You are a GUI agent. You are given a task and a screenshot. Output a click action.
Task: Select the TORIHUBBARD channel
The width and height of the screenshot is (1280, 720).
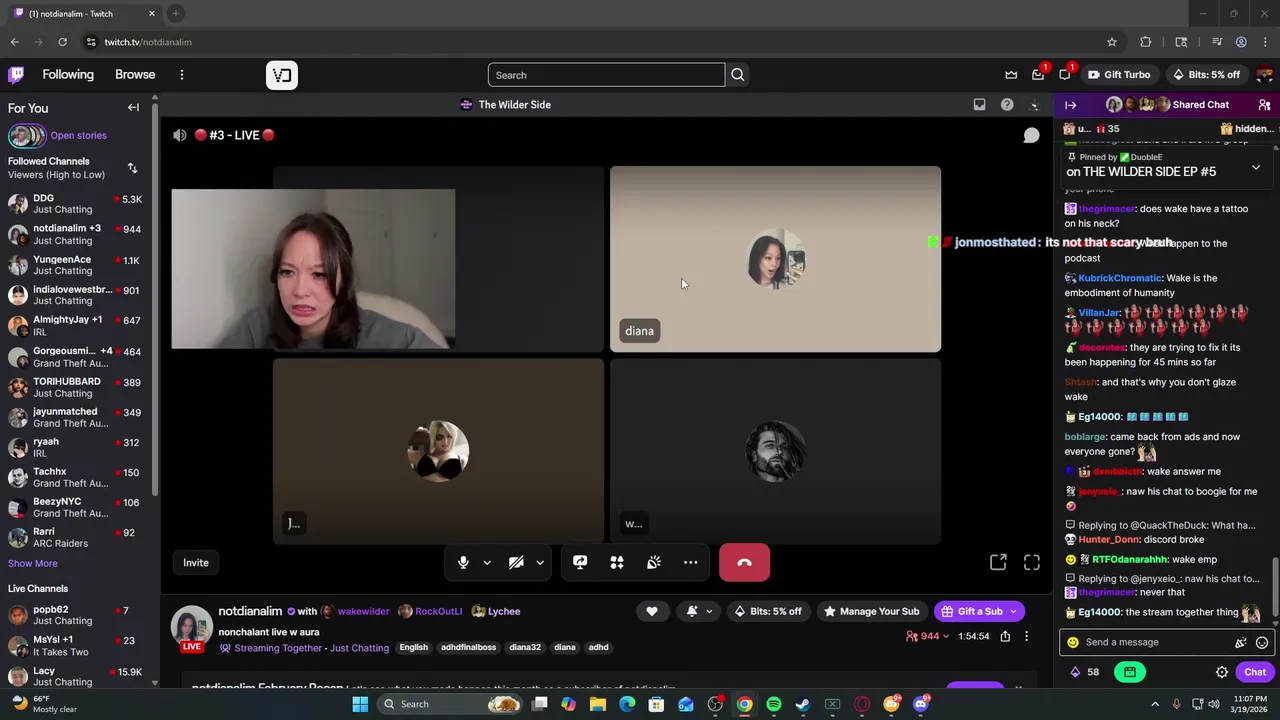(78, 387)
